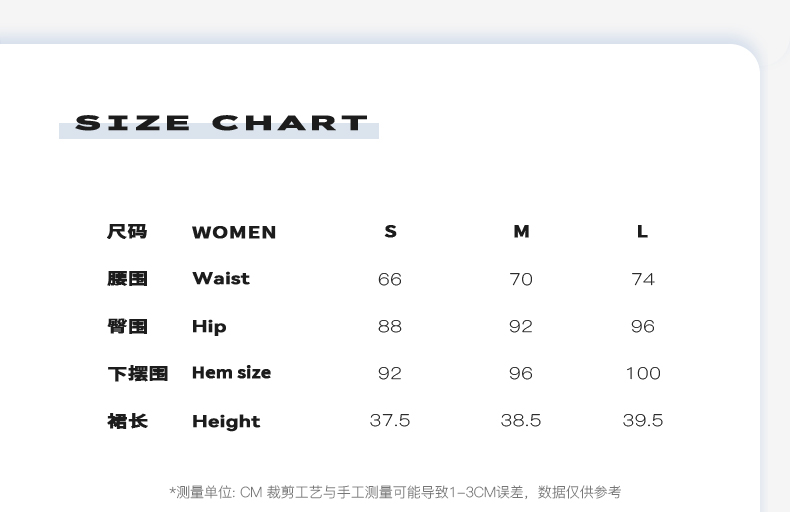Click the 下摆围 row label

pyautogui.click(x=138, y=373)
